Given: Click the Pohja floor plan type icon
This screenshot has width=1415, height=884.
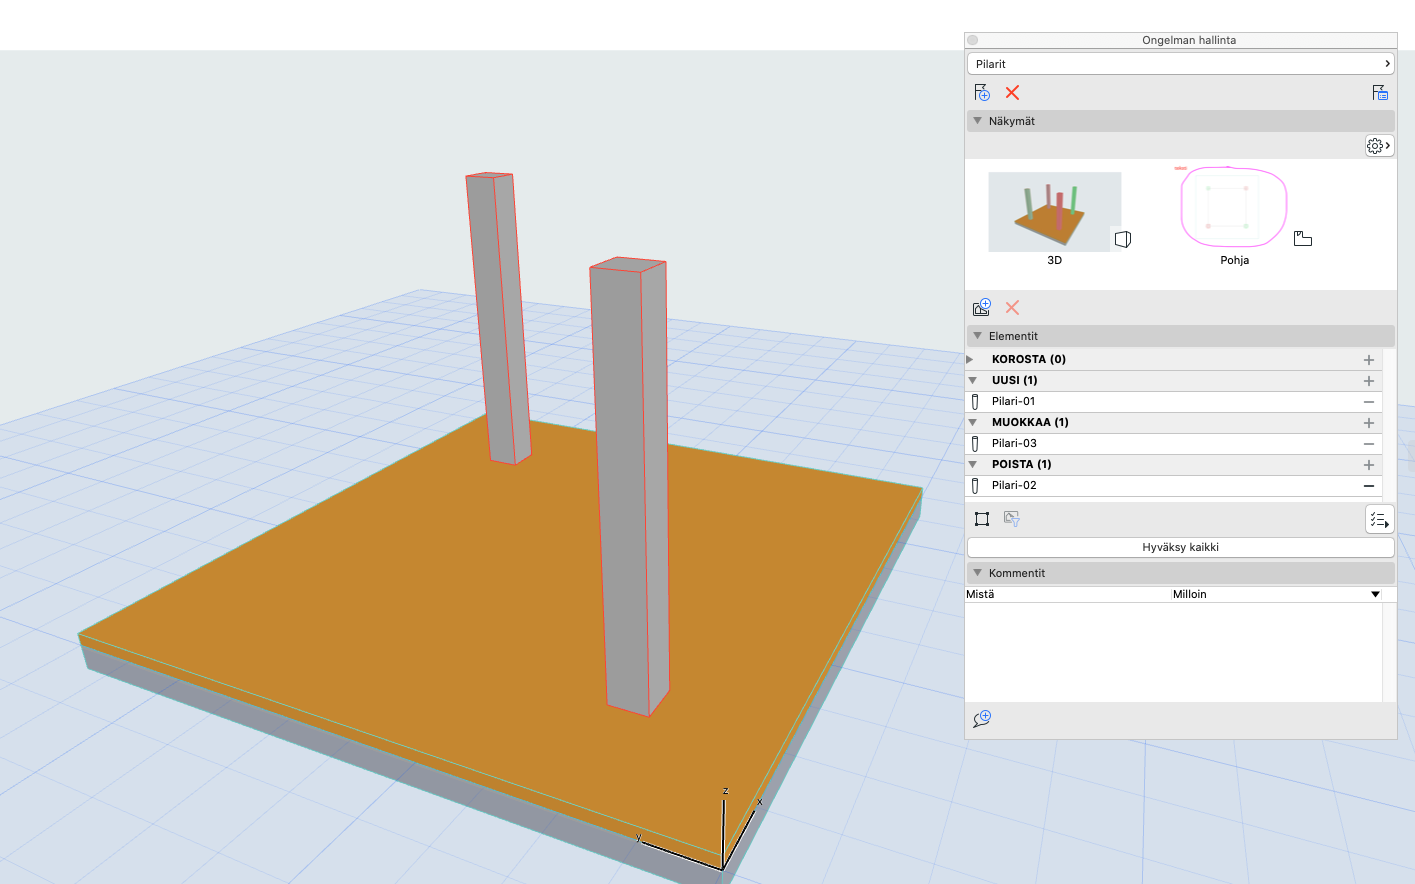Looking at the screenshot, I should point(1303,238).
